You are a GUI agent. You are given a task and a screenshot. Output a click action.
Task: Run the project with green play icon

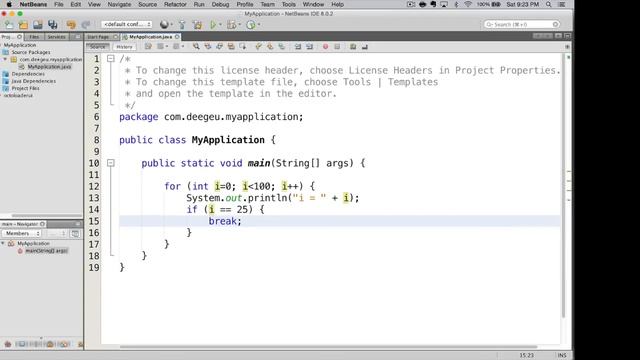click(x=213, y=24)
